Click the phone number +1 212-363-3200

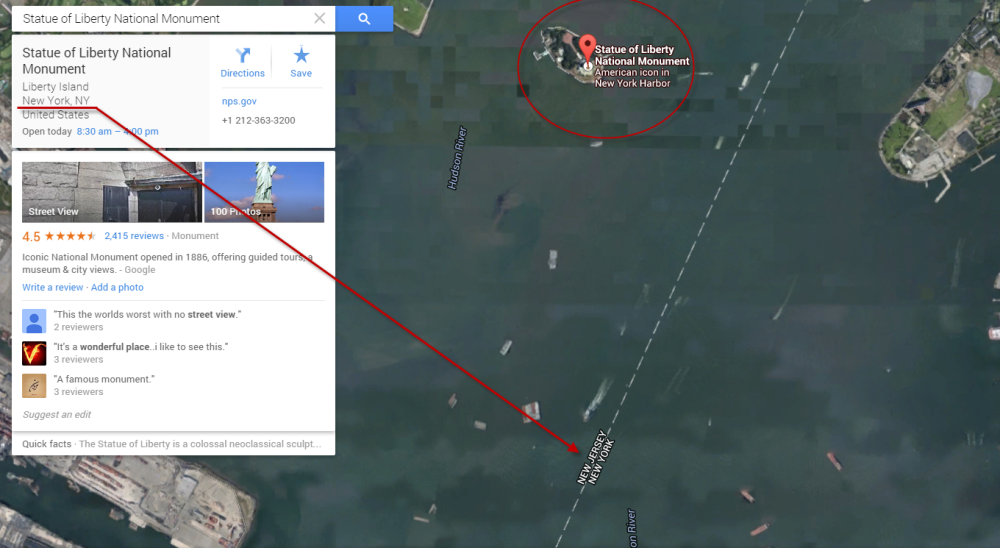tap(258, 120)
